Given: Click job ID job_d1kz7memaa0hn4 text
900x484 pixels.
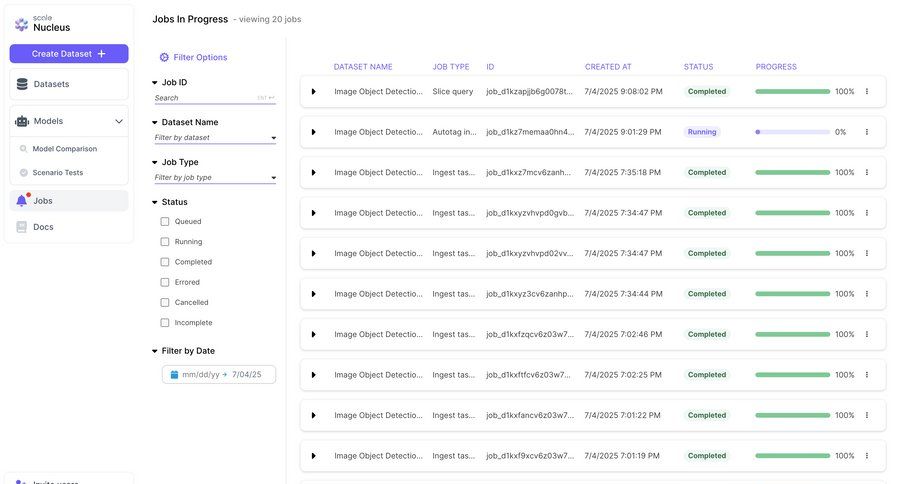Looking at the screenshot, I should coord(530,132).
